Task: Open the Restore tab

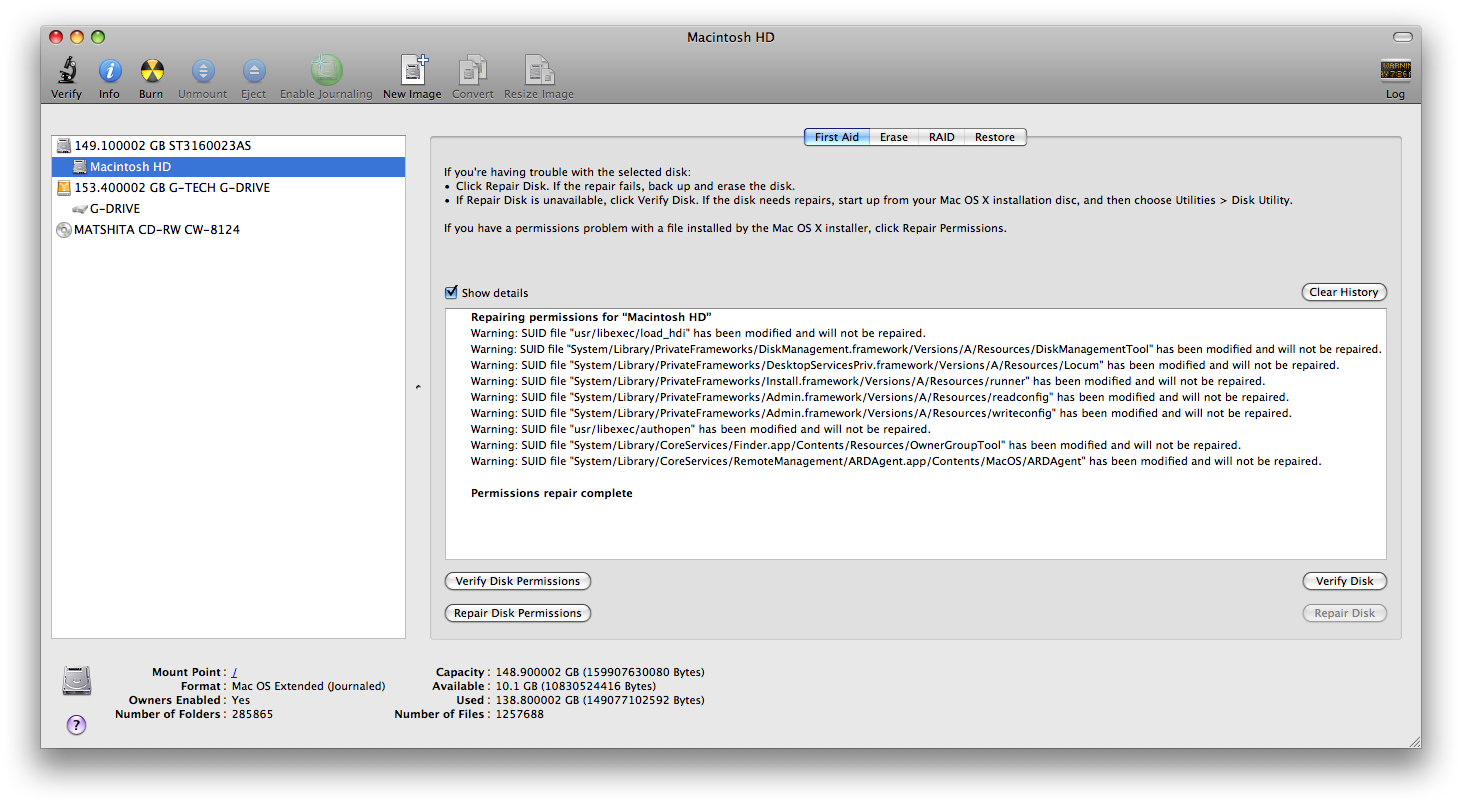Action: (x=995, y=137)
